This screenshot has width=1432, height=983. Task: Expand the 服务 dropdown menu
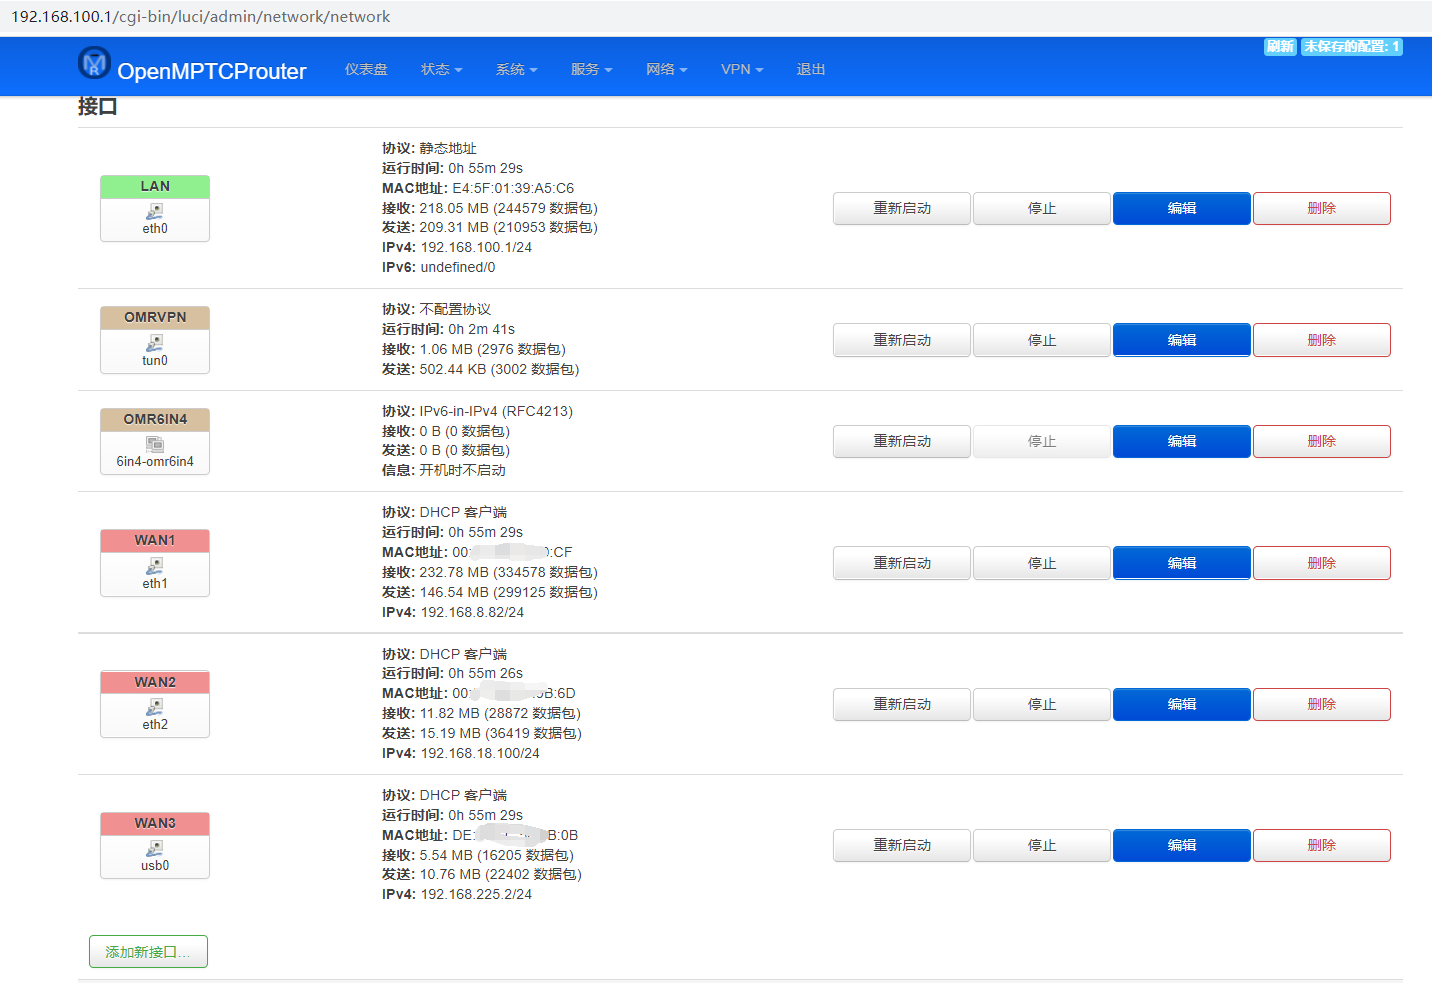(x=591, y=69)
